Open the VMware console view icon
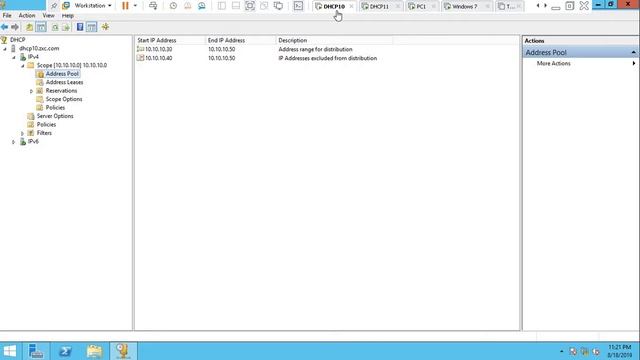640x360 pixels. tap(298, 6)
